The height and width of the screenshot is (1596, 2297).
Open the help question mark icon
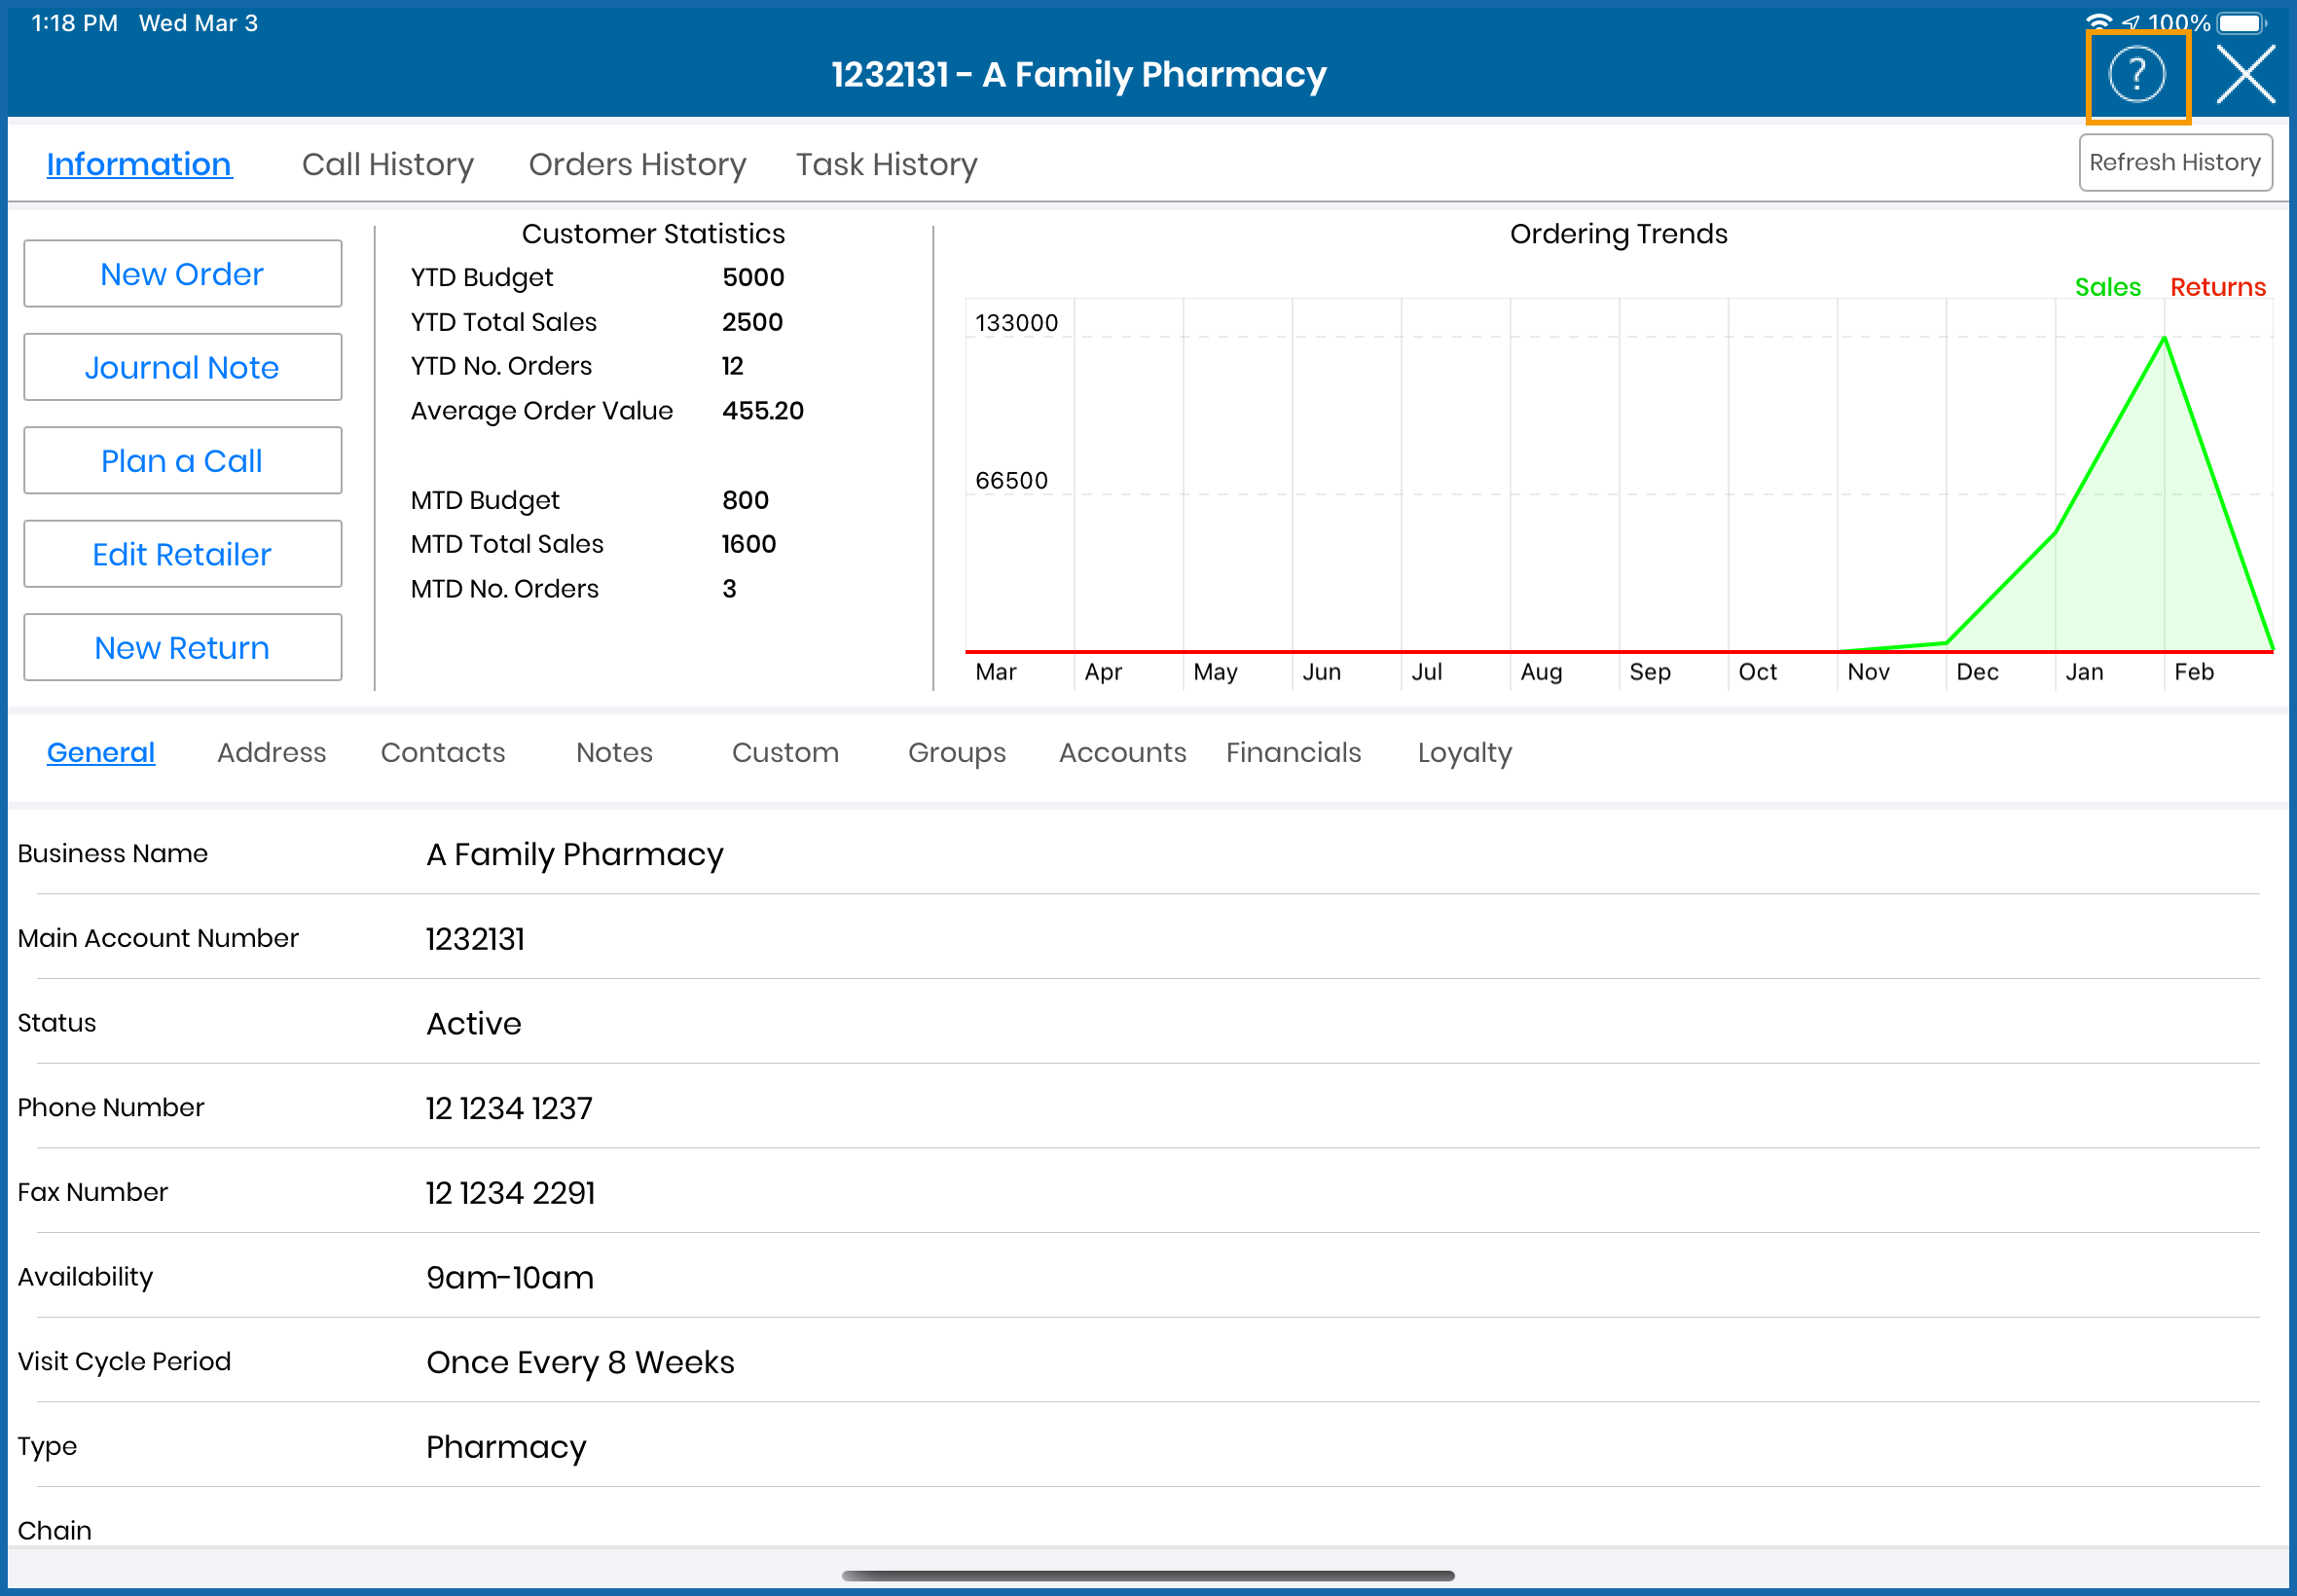tap(2136, 75)
